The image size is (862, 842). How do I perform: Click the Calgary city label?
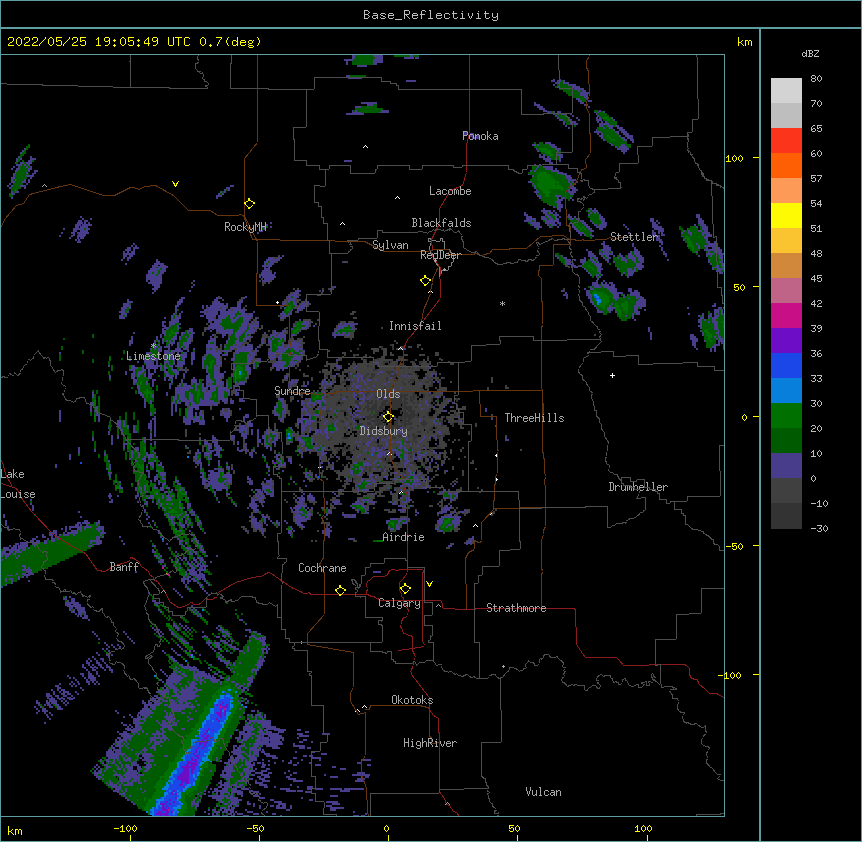[x=399, y=603]
